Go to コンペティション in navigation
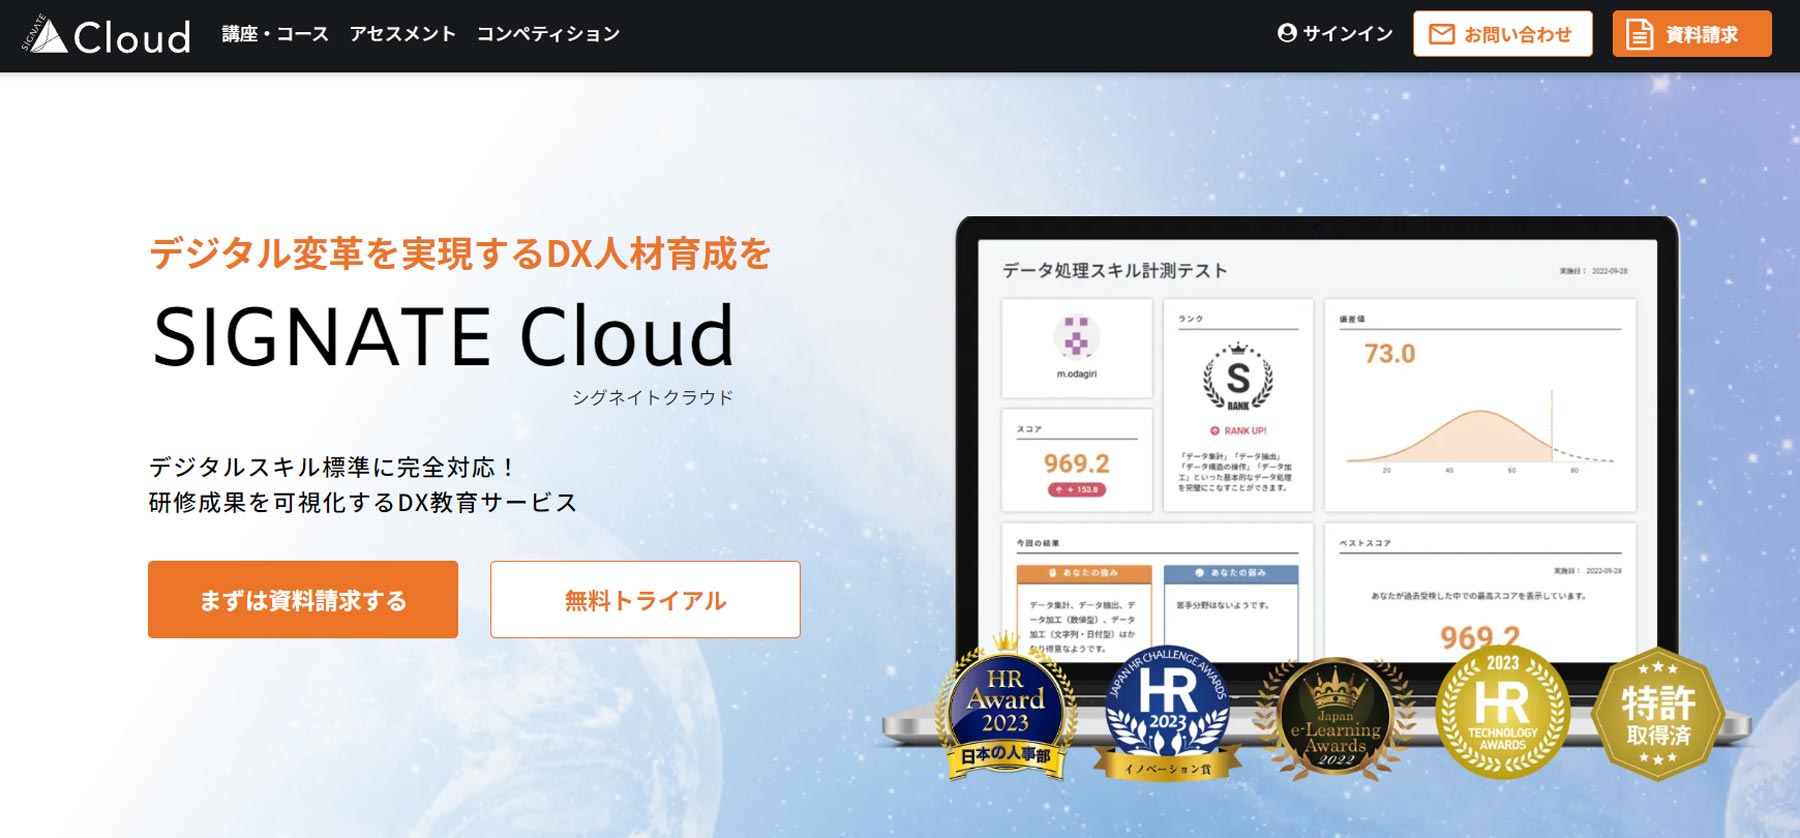Viewport: 1800px width, 838px height. coord(548,34)
